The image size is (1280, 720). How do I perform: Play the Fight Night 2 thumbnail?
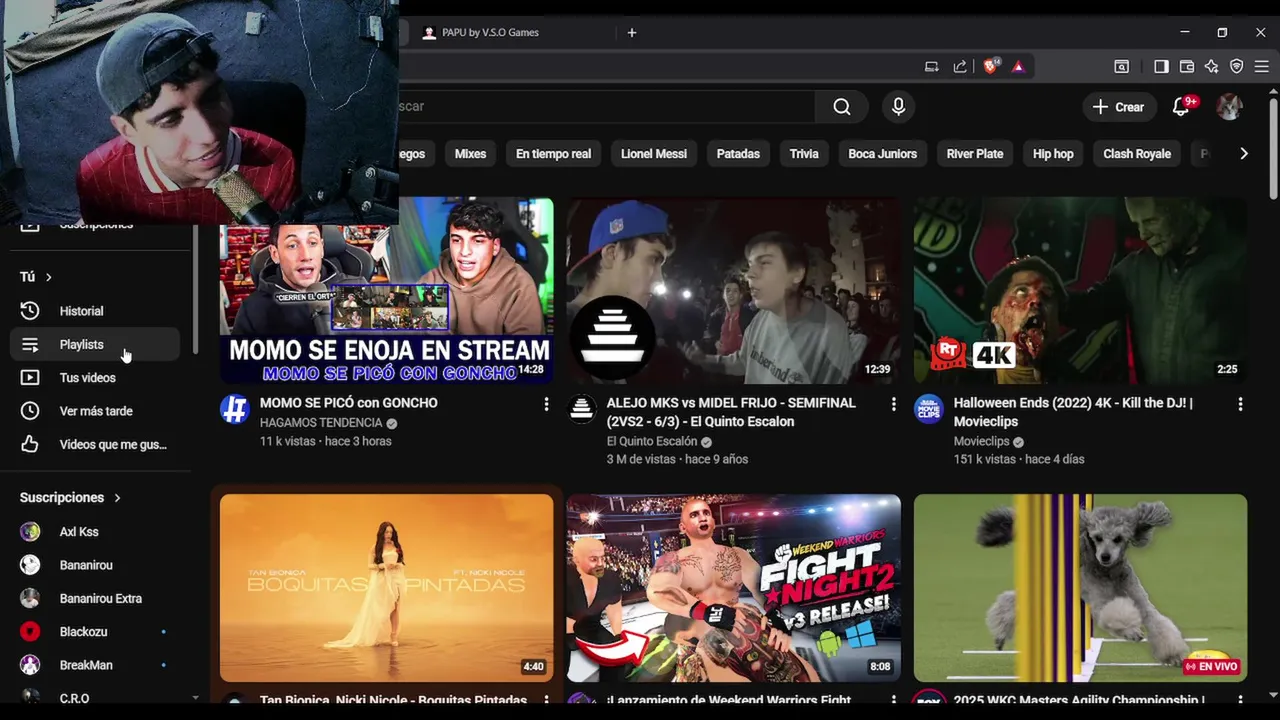733,588
